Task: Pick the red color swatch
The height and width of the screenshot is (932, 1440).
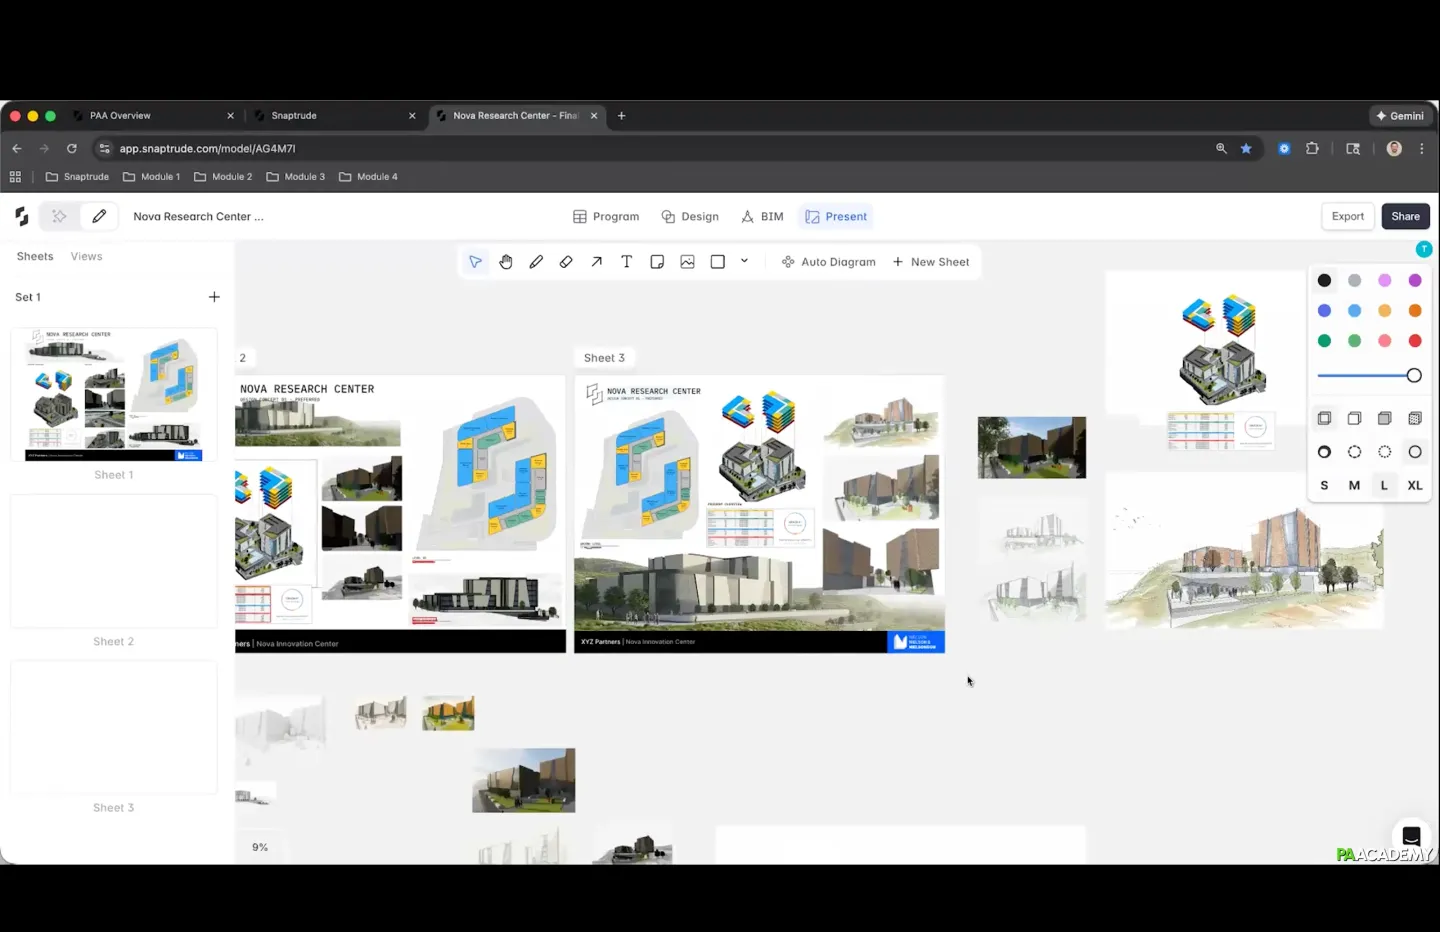Action: pyautogui.click(x=1414, y=341)
